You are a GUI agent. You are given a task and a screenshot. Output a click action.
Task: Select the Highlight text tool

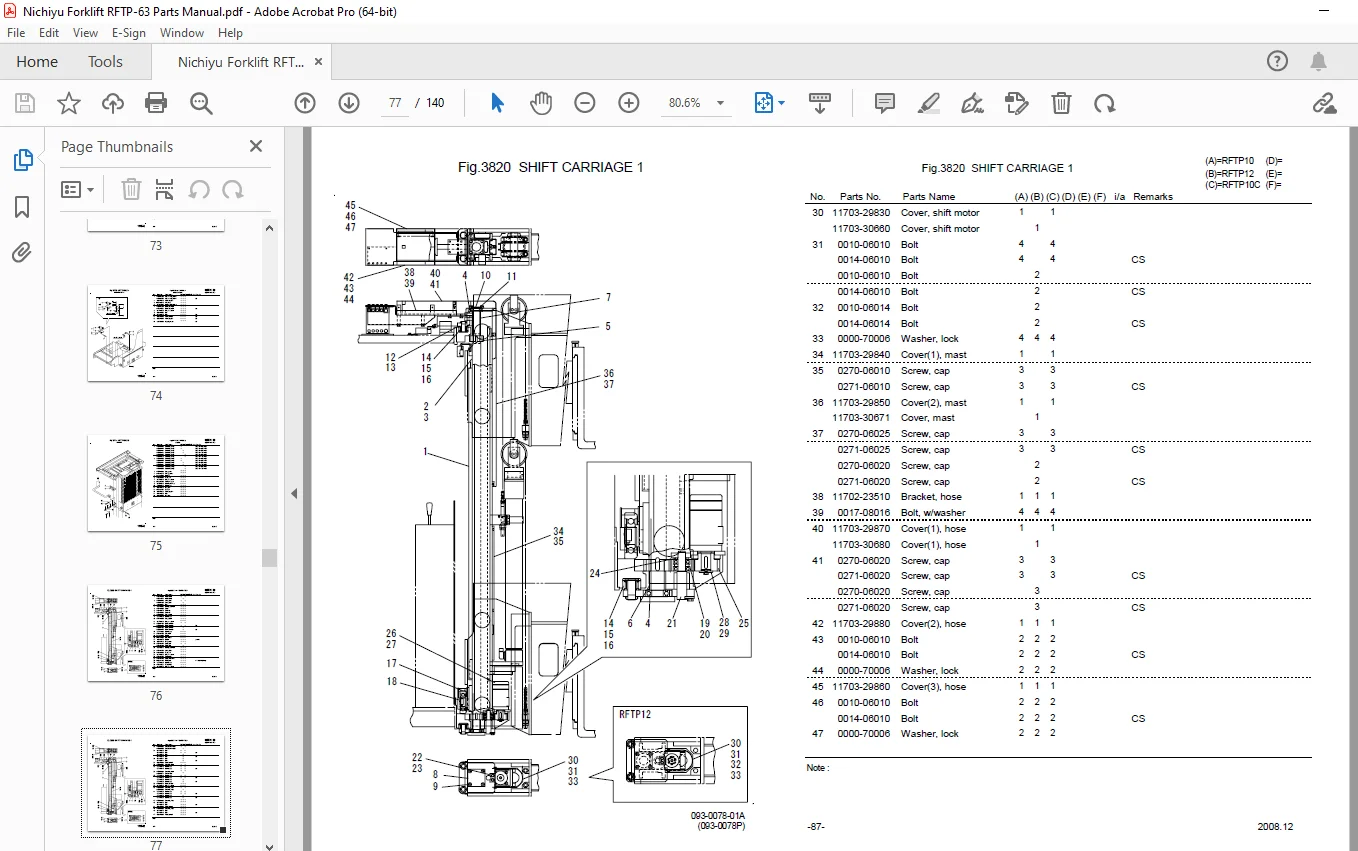929,103
